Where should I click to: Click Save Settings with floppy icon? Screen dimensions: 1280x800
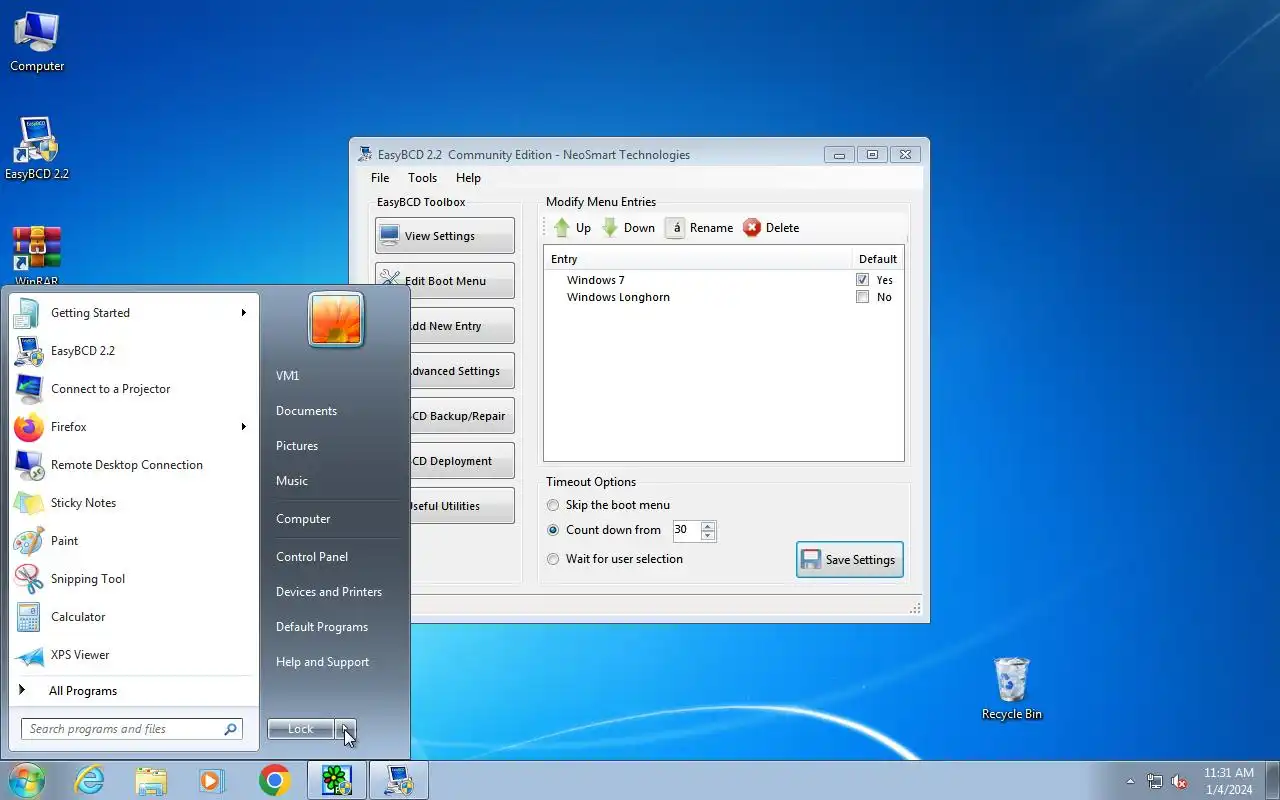point(850,560)
